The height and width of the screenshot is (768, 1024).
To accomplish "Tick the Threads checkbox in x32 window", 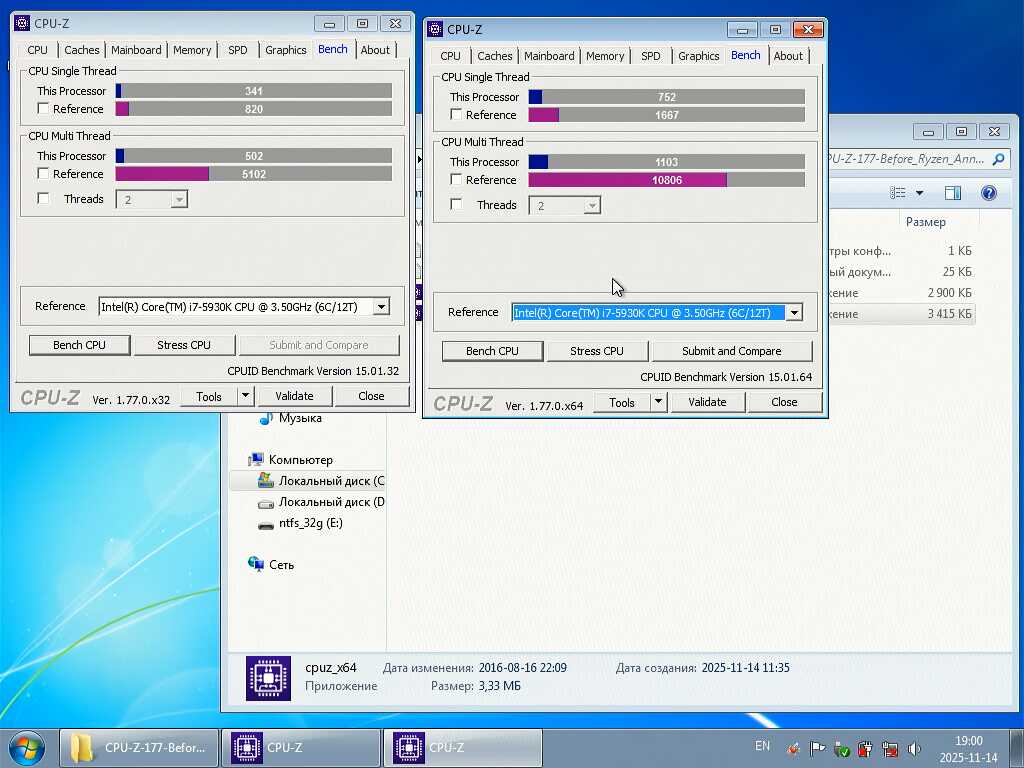I will [x=43, y=199].
